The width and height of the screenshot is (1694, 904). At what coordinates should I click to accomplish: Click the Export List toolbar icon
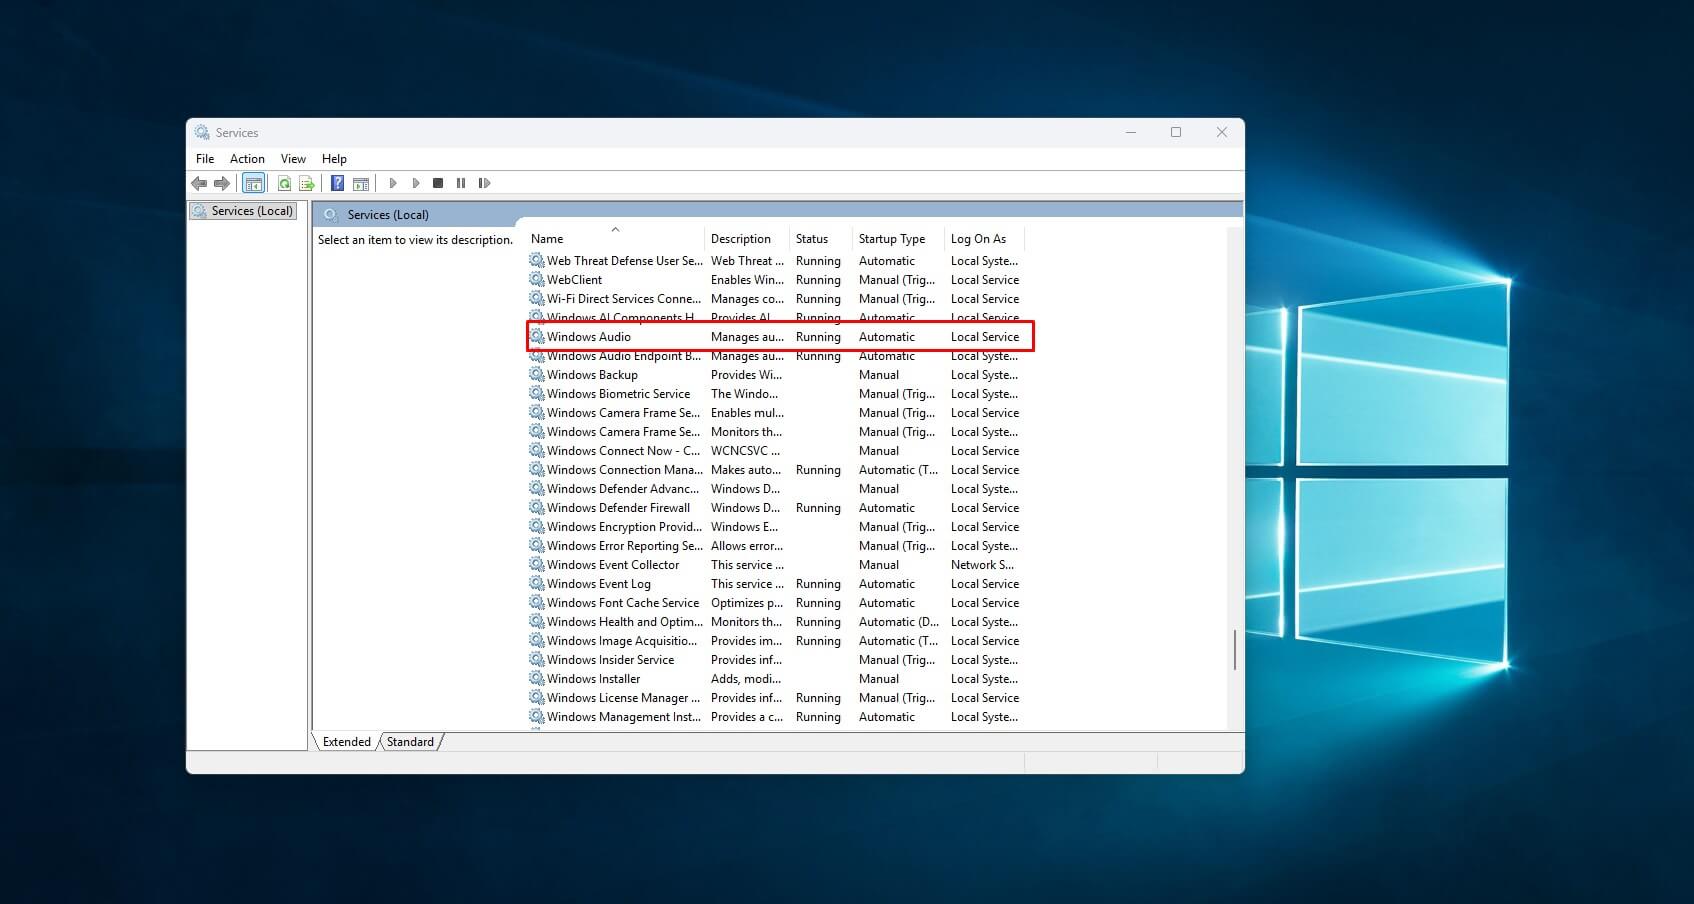click(x=307, y=183)
